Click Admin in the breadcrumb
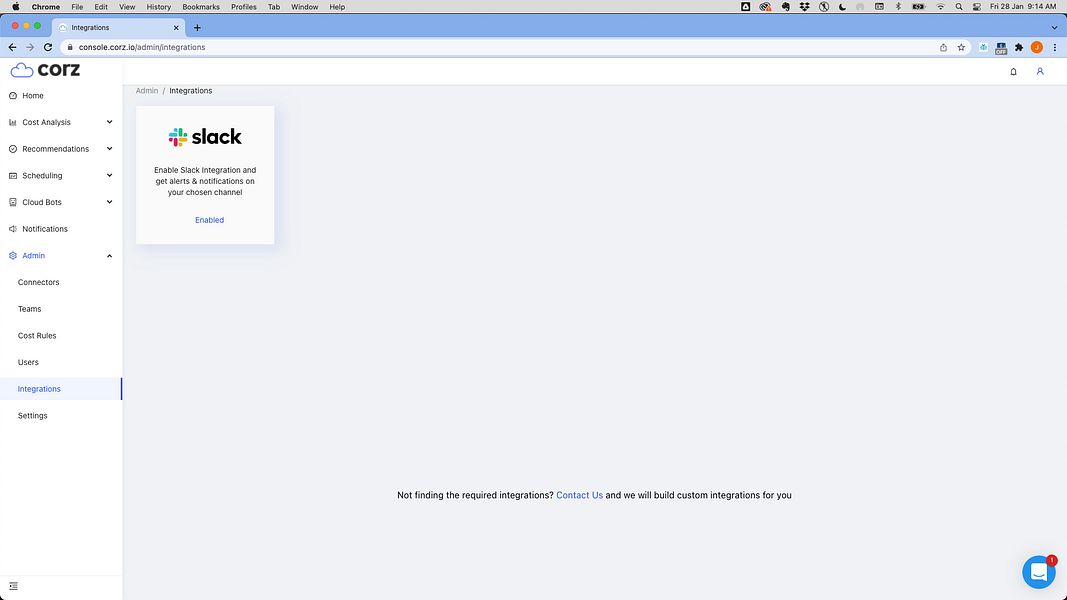This screenshot has width=1067, height=600. (146, 90)
